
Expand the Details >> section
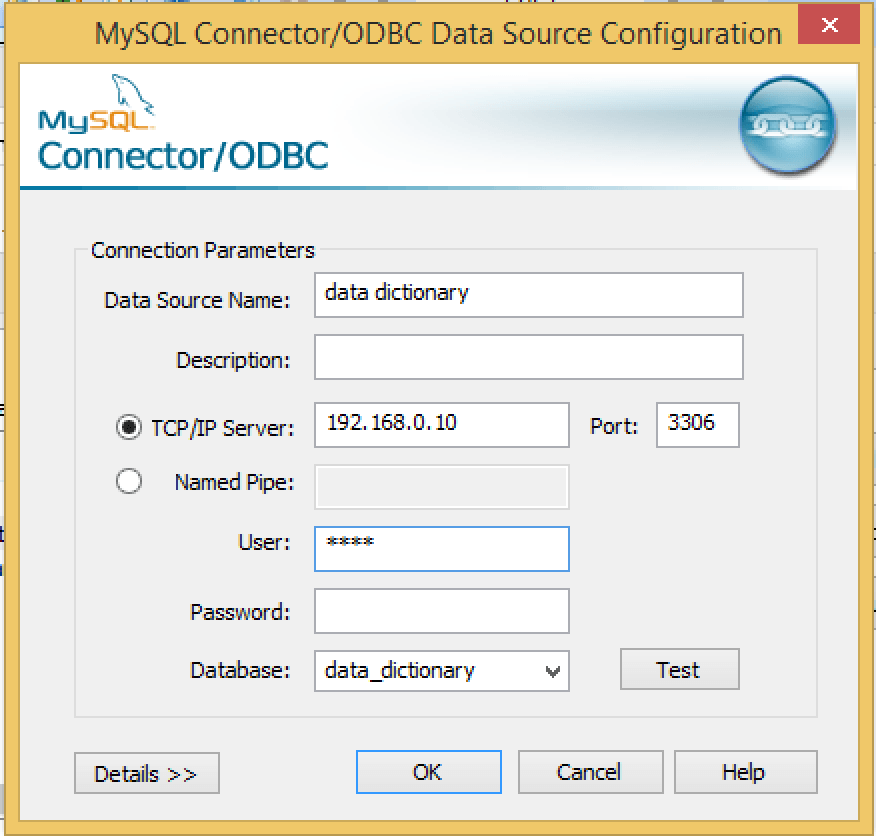(146, 773)
